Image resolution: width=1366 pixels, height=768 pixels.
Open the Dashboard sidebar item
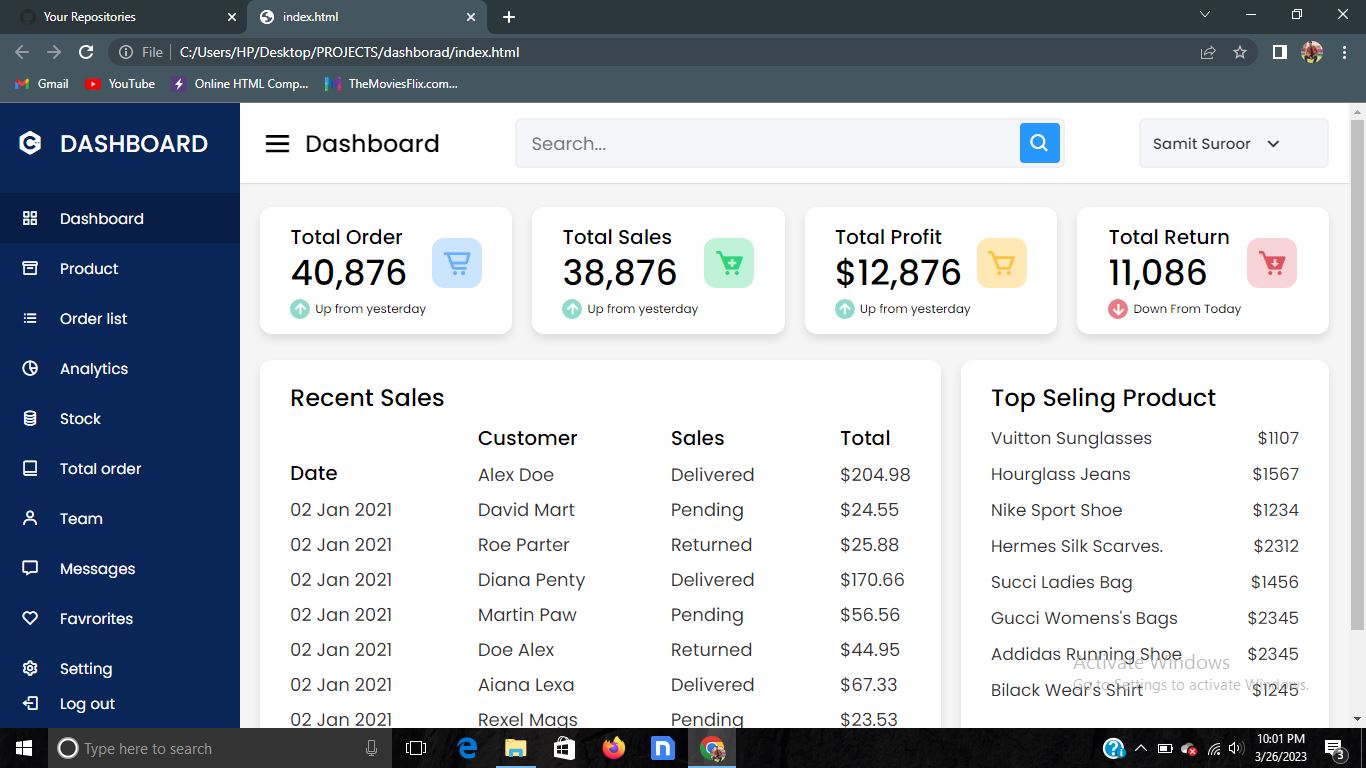tap(120, 218)
